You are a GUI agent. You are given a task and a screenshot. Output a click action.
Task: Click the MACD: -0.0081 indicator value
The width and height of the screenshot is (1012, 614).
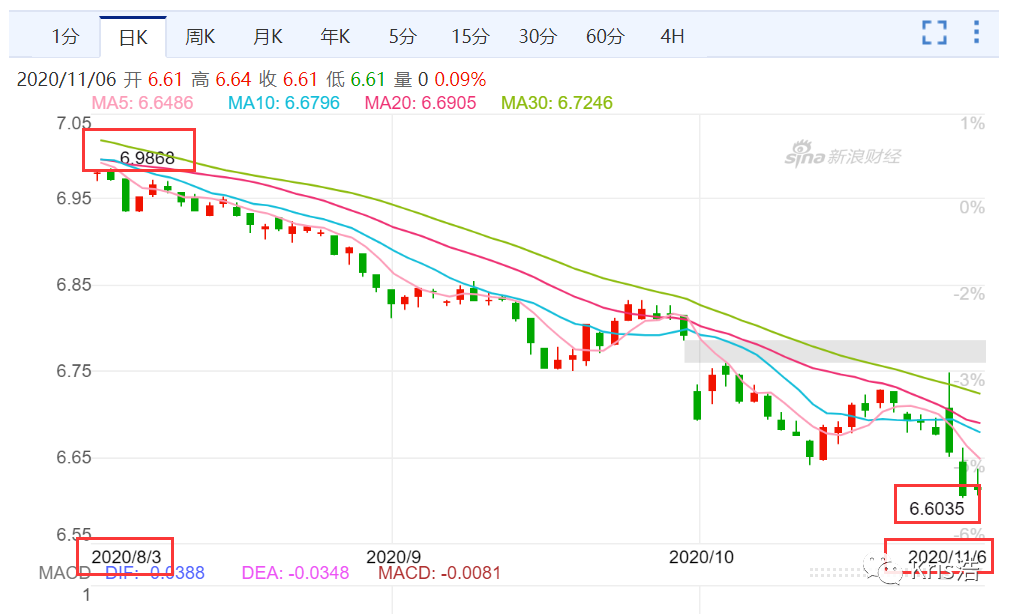[x=439, y=573]
